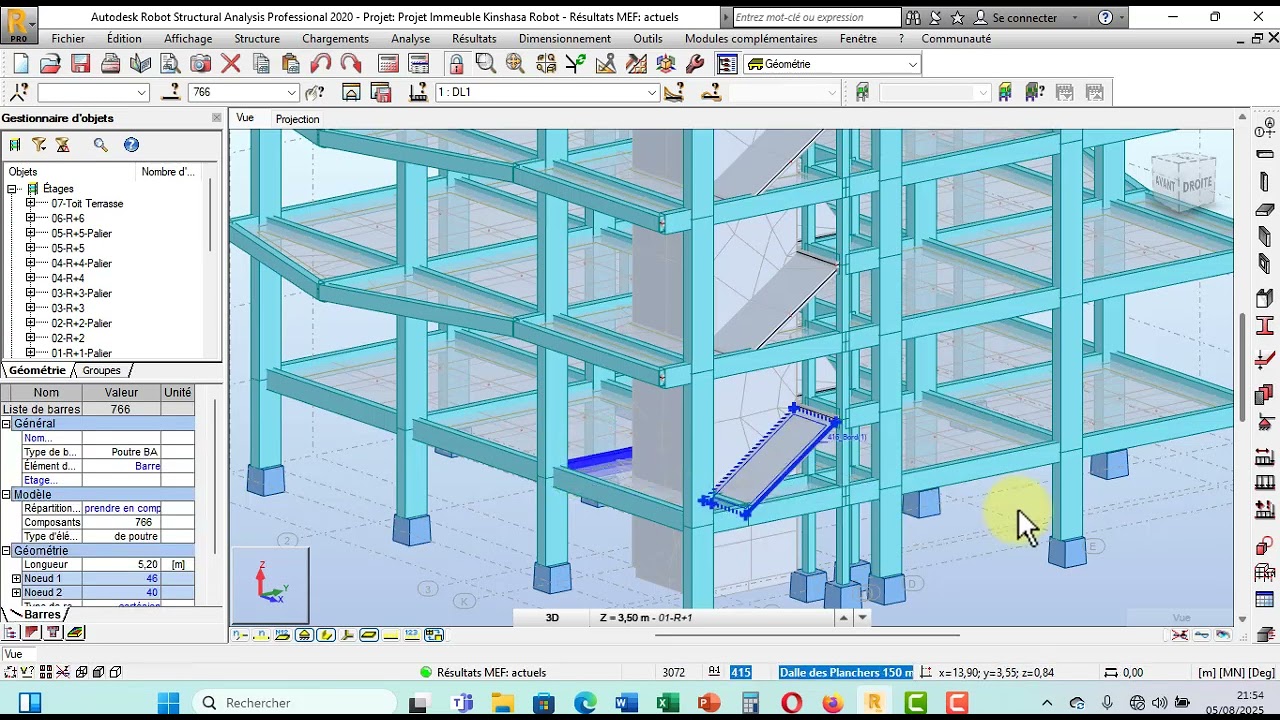Open the Dimensionnement menu
This screenshot has height=720, width=1280.
pos(565,38)
